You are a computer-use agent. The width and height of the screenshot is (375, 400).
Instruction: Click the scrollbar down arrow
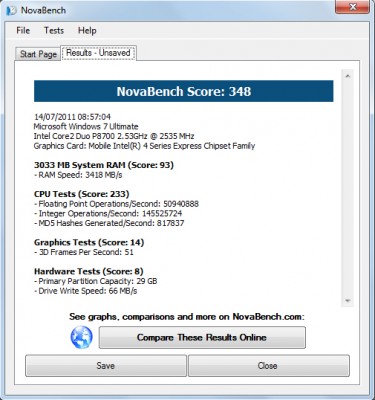click(348, 301)
